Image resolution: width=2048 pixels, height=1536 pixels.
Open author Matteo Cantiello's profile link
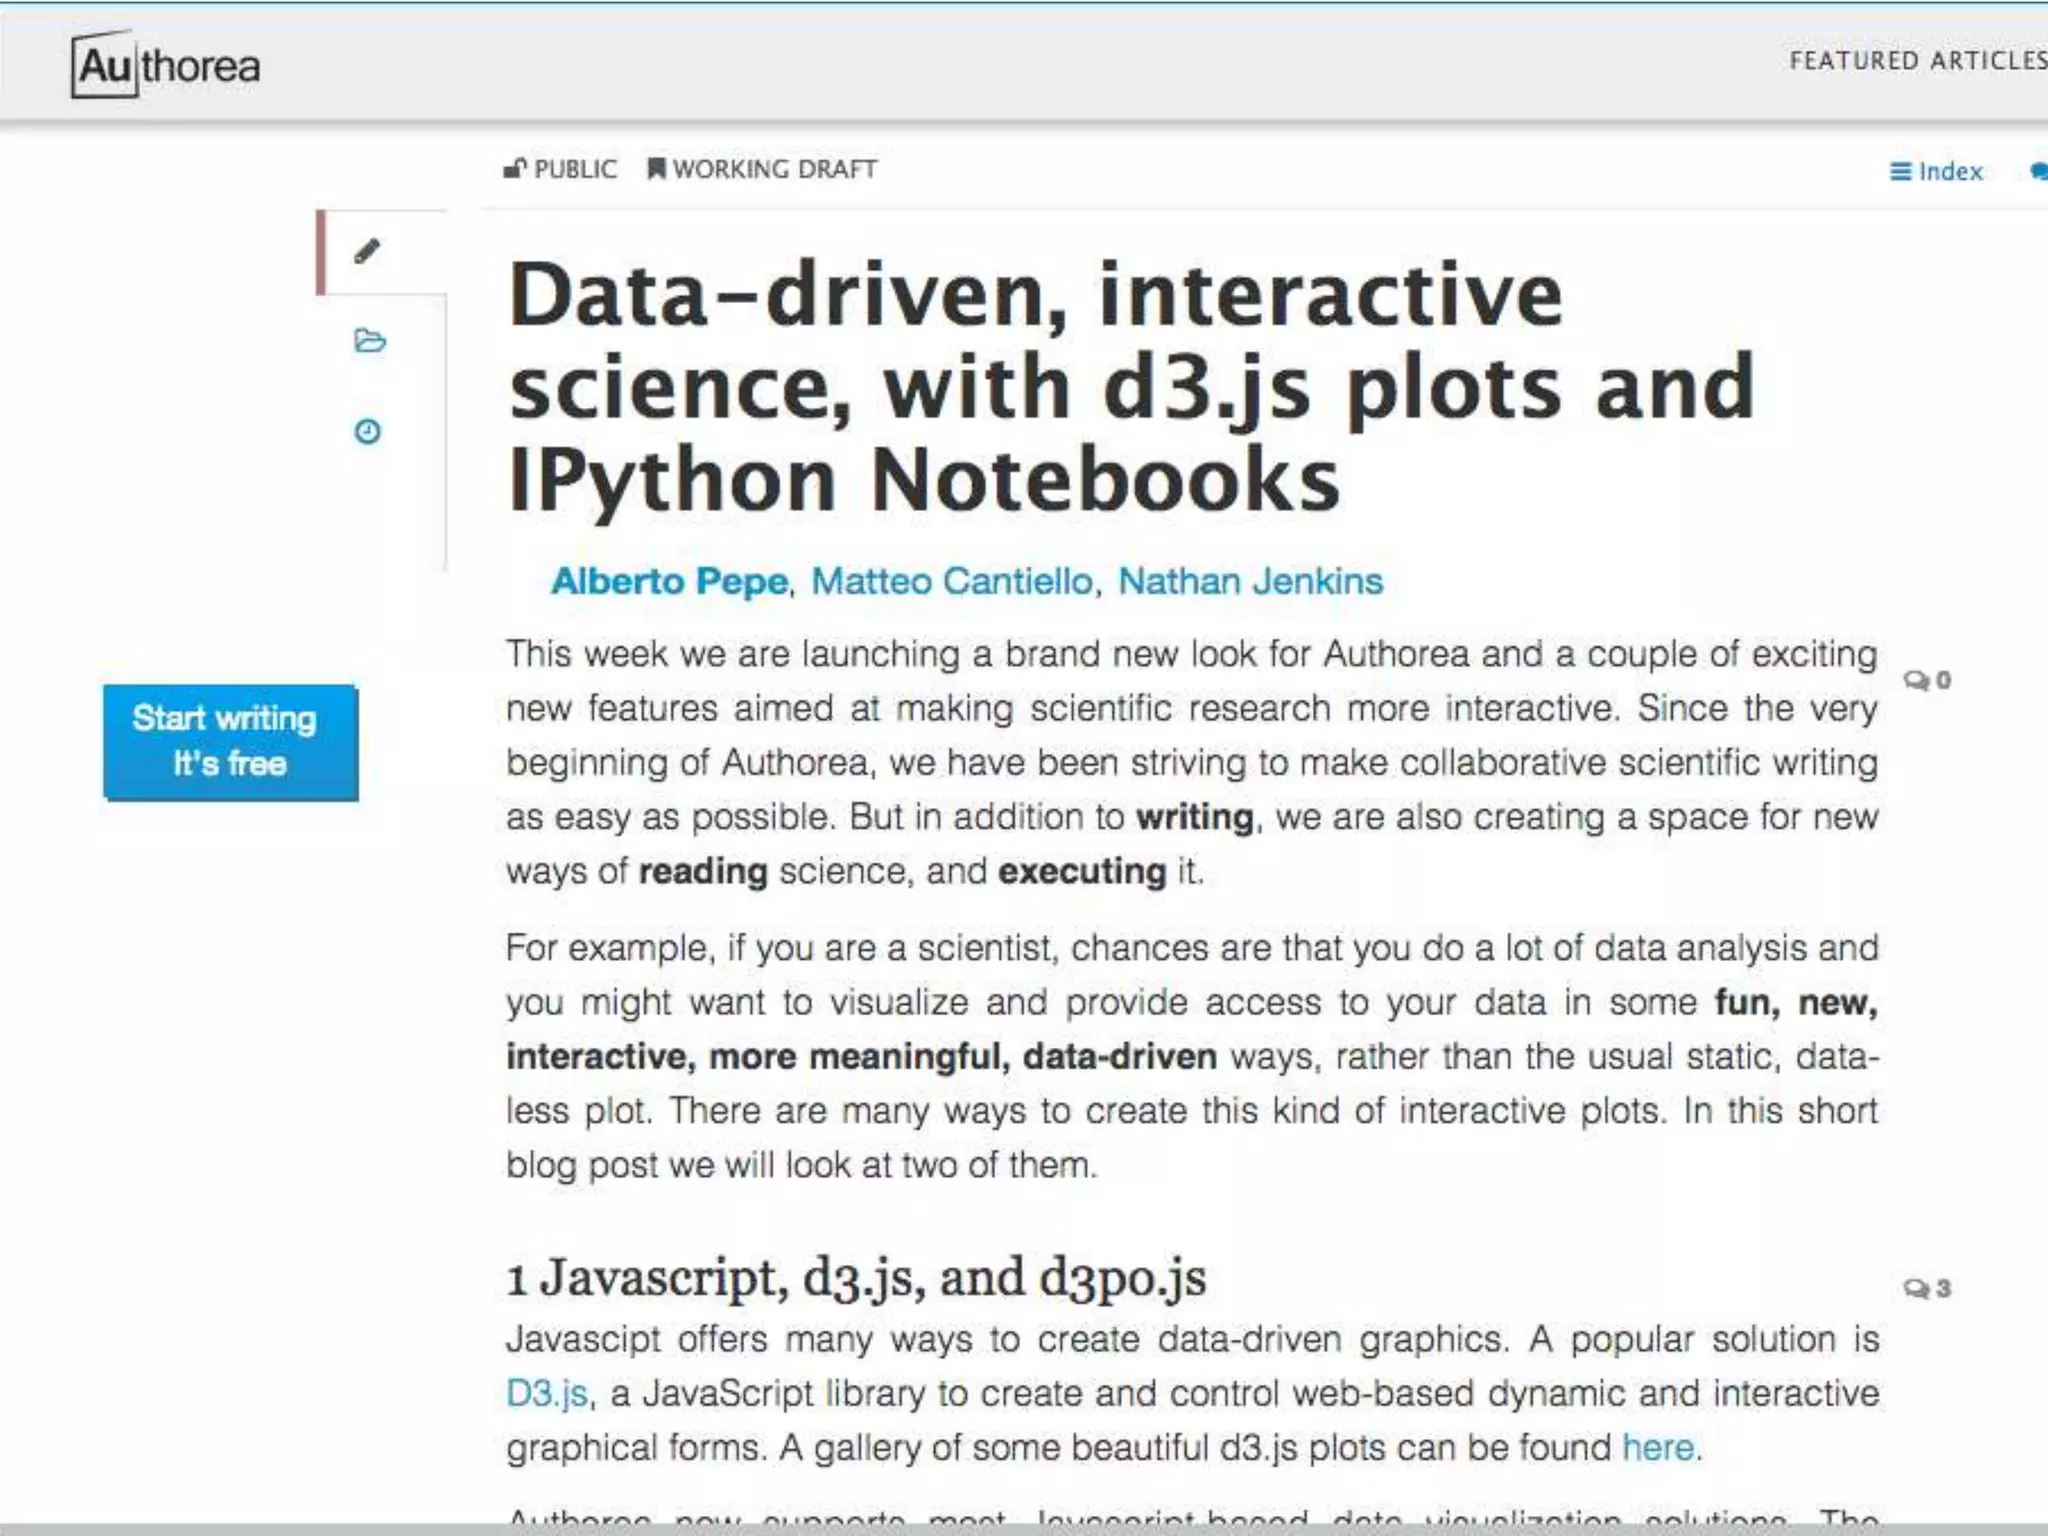pos(952,581)
